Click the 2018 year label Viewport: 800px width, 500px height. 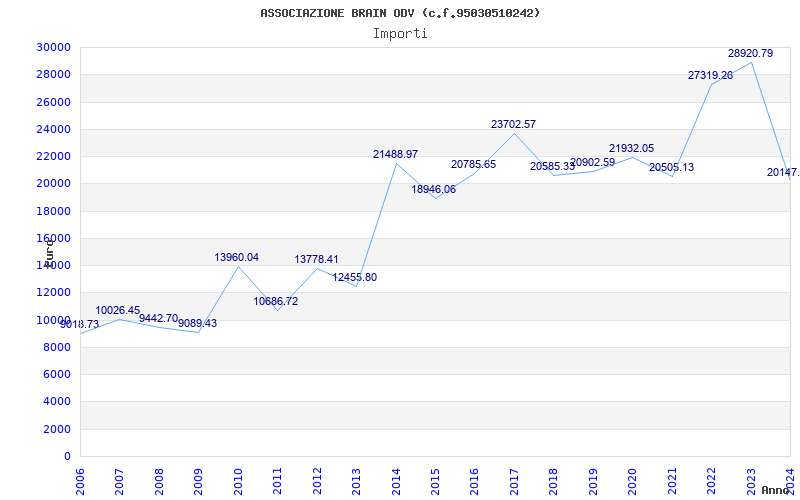pos(554,480)
